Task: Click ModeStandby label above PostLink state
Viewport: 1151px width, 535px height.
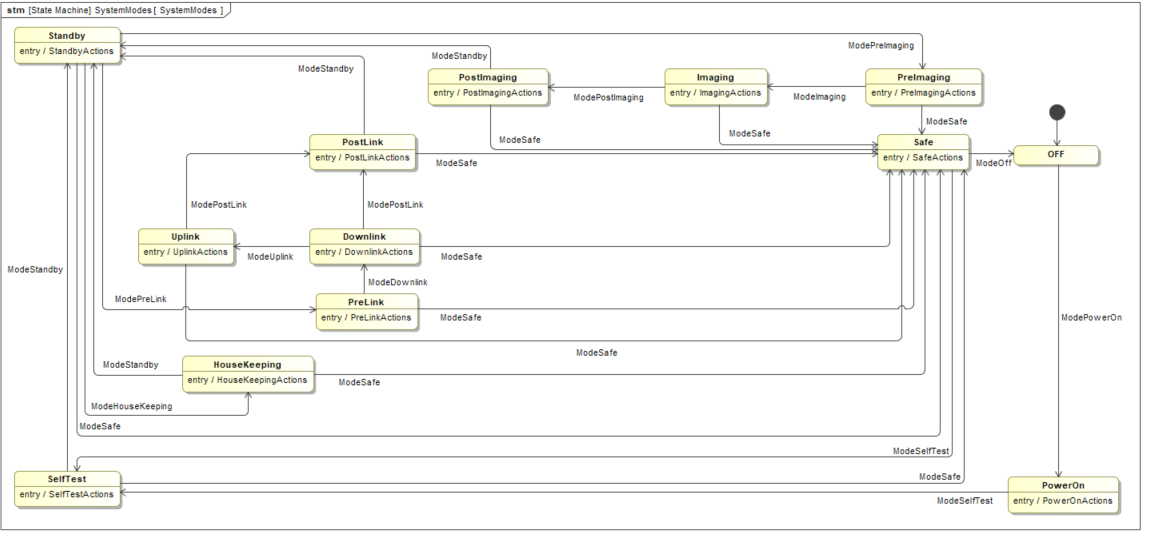Action: tap(325, 69)
